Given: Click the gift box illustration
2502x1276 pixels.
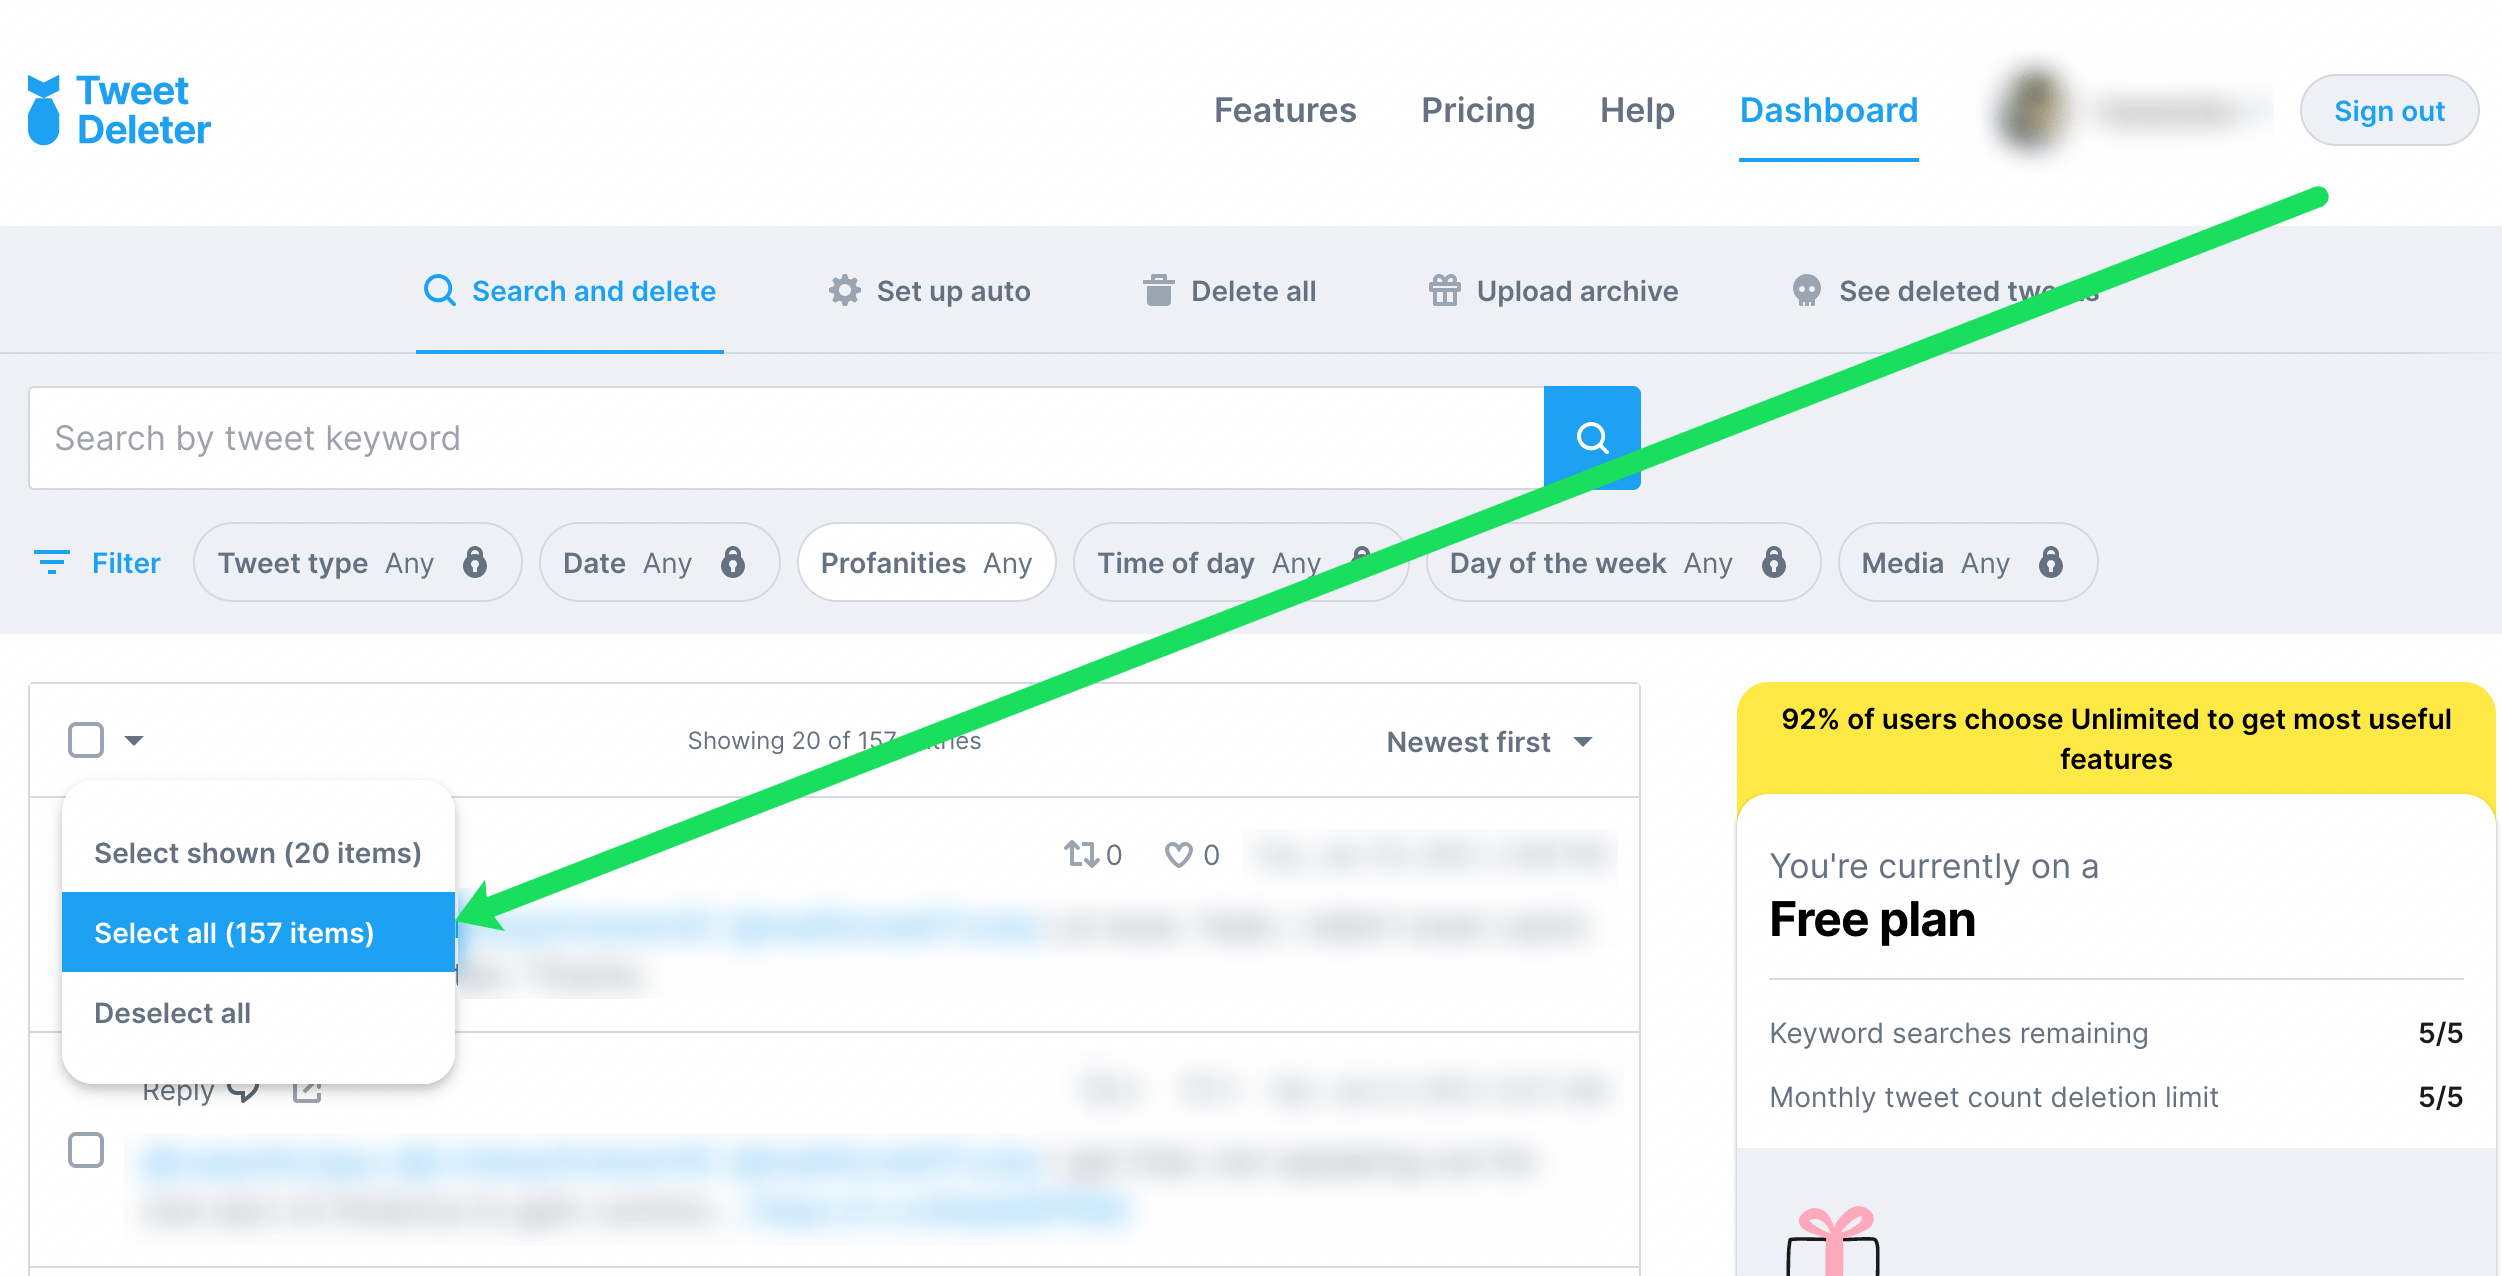Looking at the screenshot, I should (1833, 1241).
